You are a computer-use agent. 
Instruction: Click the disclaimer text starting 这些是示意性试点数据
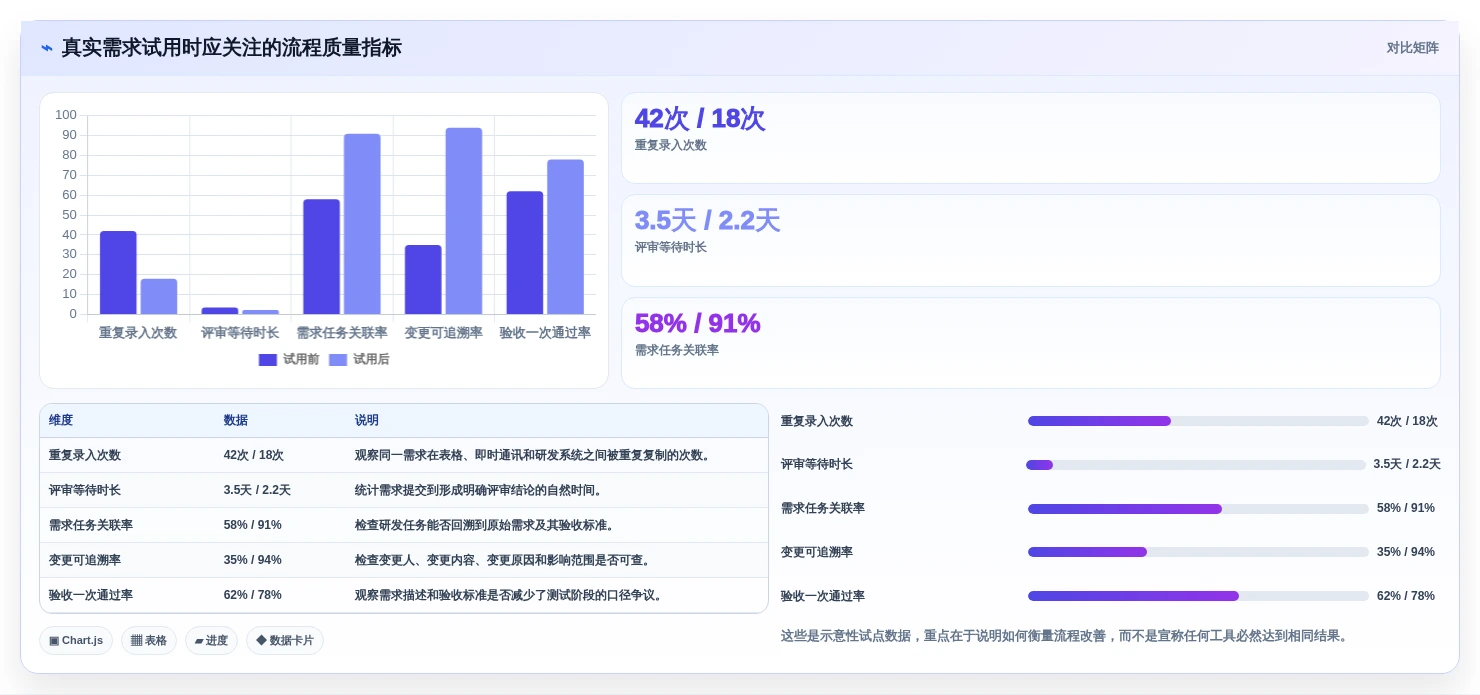1066,636
